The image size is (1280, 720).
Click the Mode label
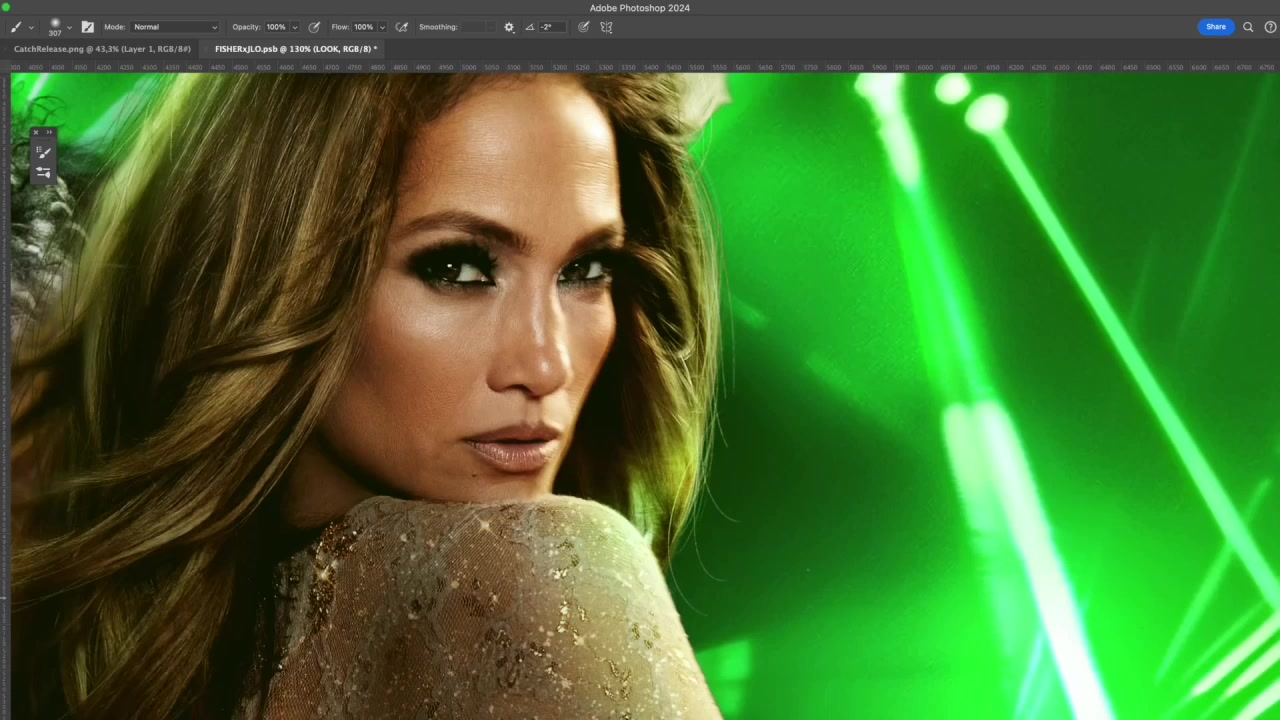114,27
